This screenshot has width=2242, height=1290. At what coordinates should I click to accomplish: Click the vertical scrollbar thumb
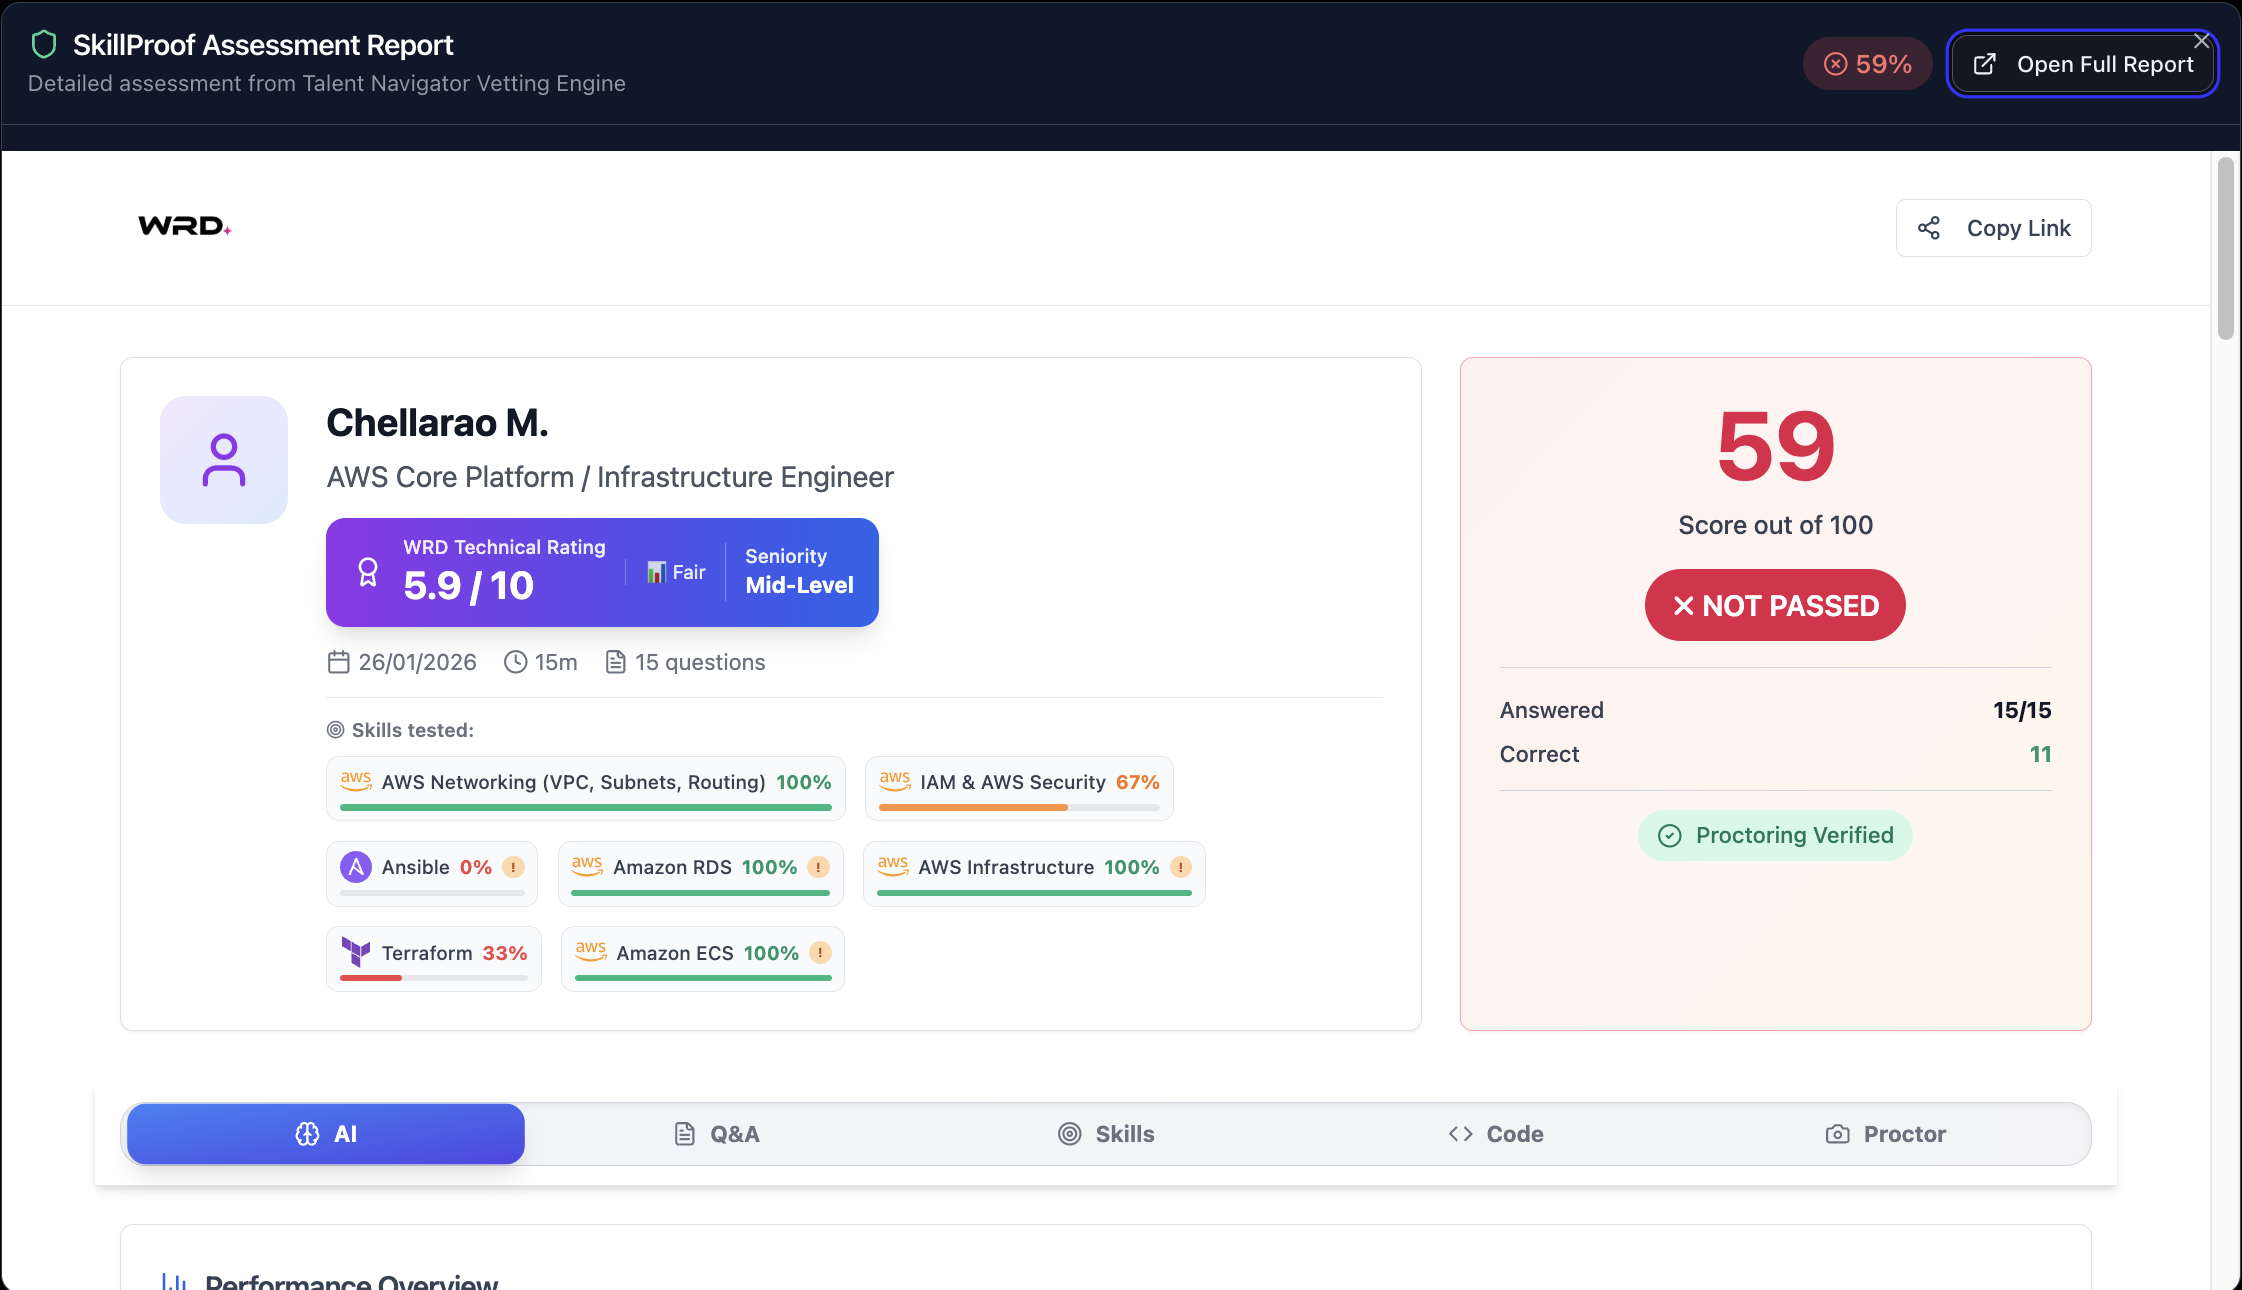click(2225, 250)
